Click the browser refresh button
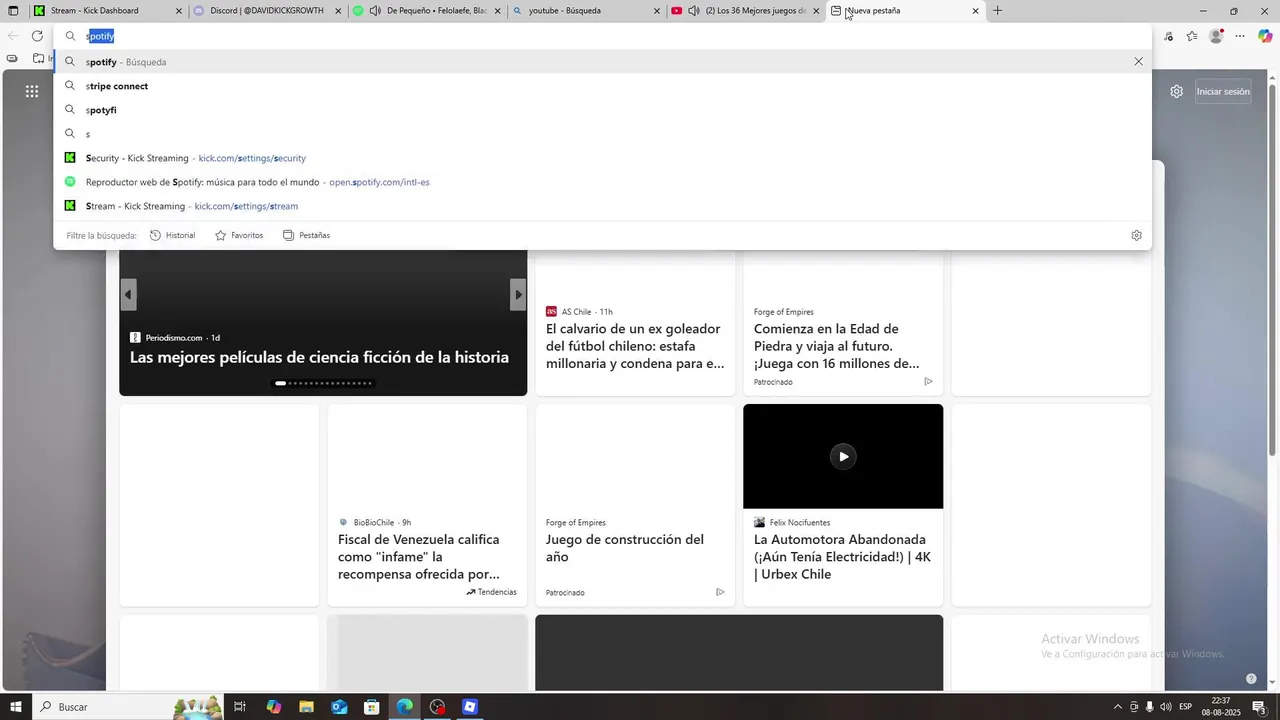The height and width of the screenshot is (720, 1280). point(37,36)
